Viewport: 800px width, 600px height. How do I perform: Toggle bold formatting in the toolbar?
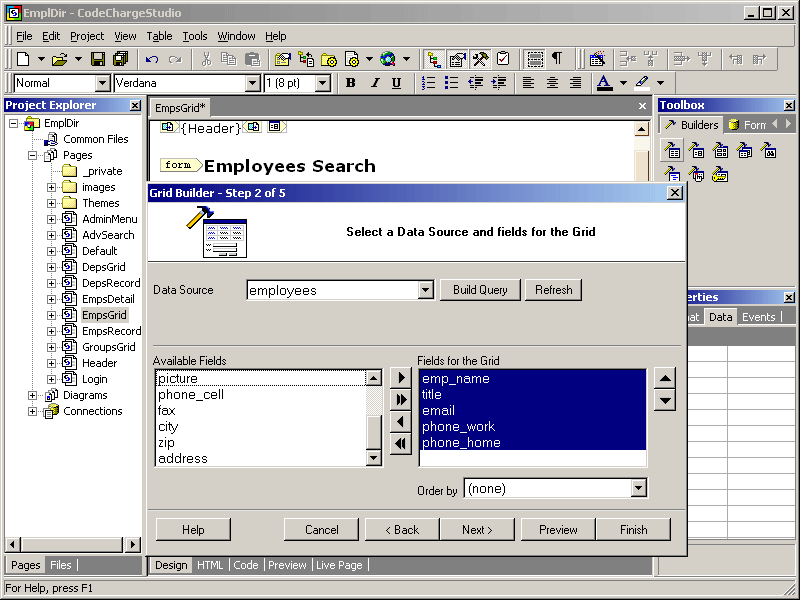pyautogui.click(x=350, y=83)
